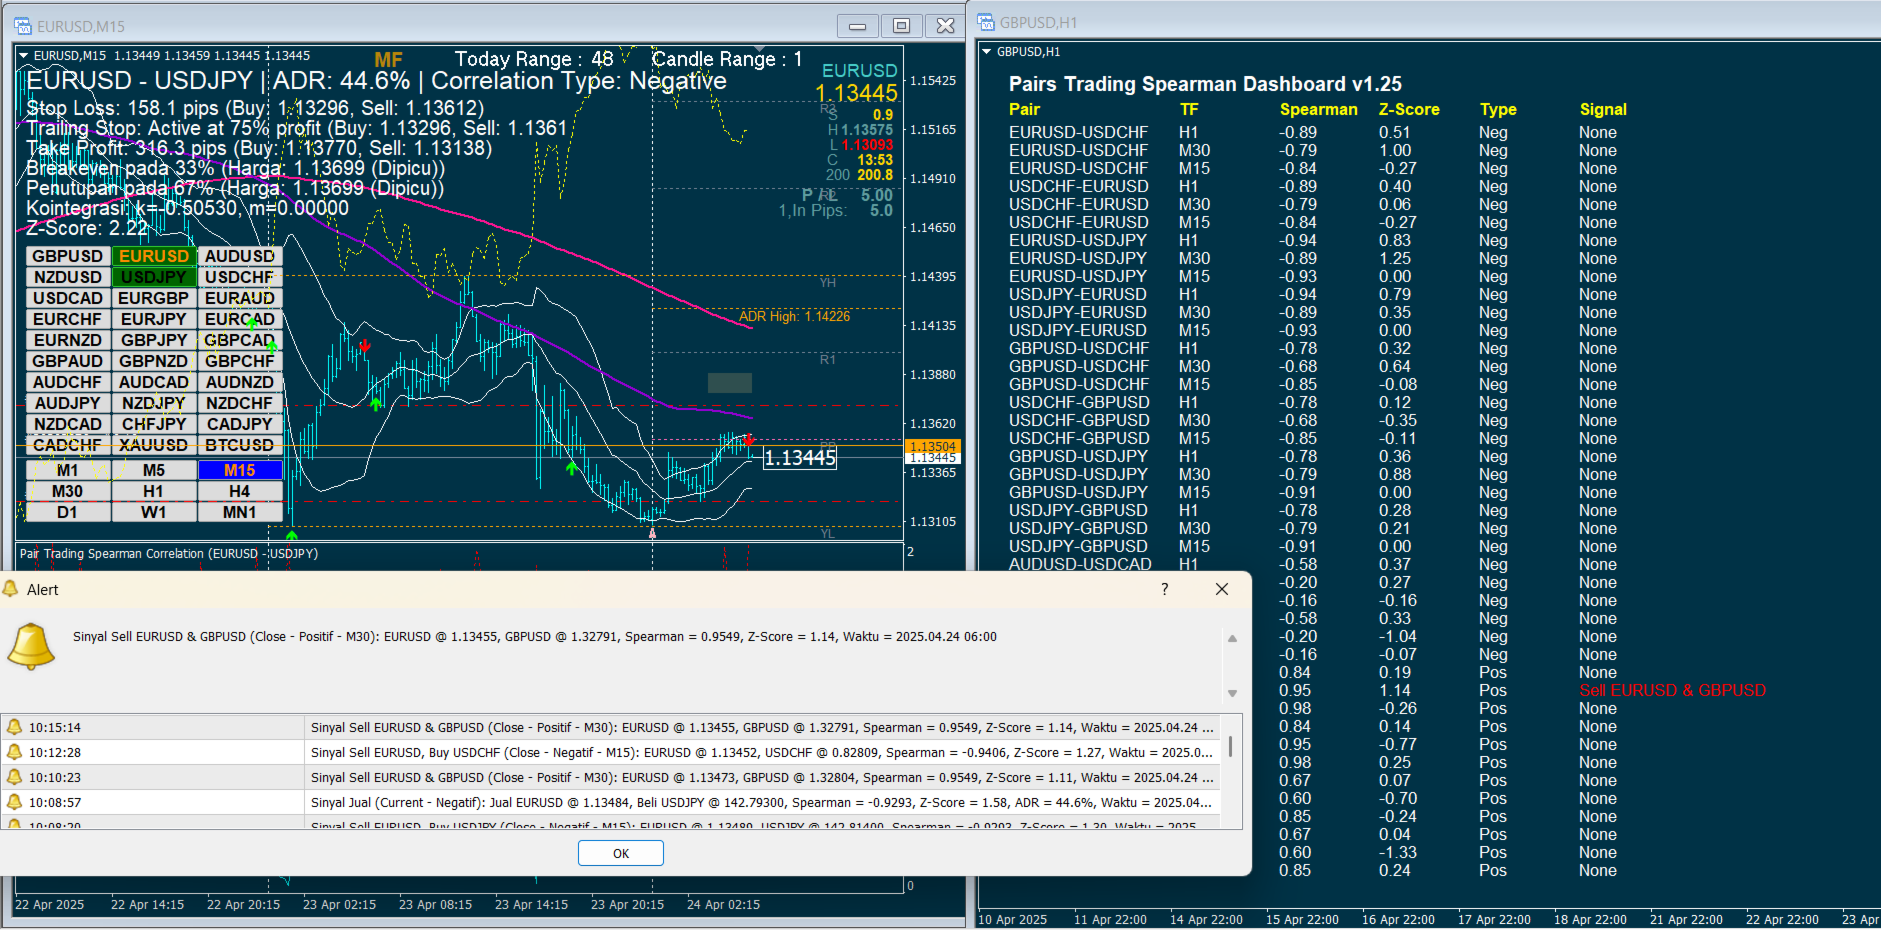Click the bell icon beside the 10:10:23 alert
1881x930 pixels.
[x=16, y=776]
